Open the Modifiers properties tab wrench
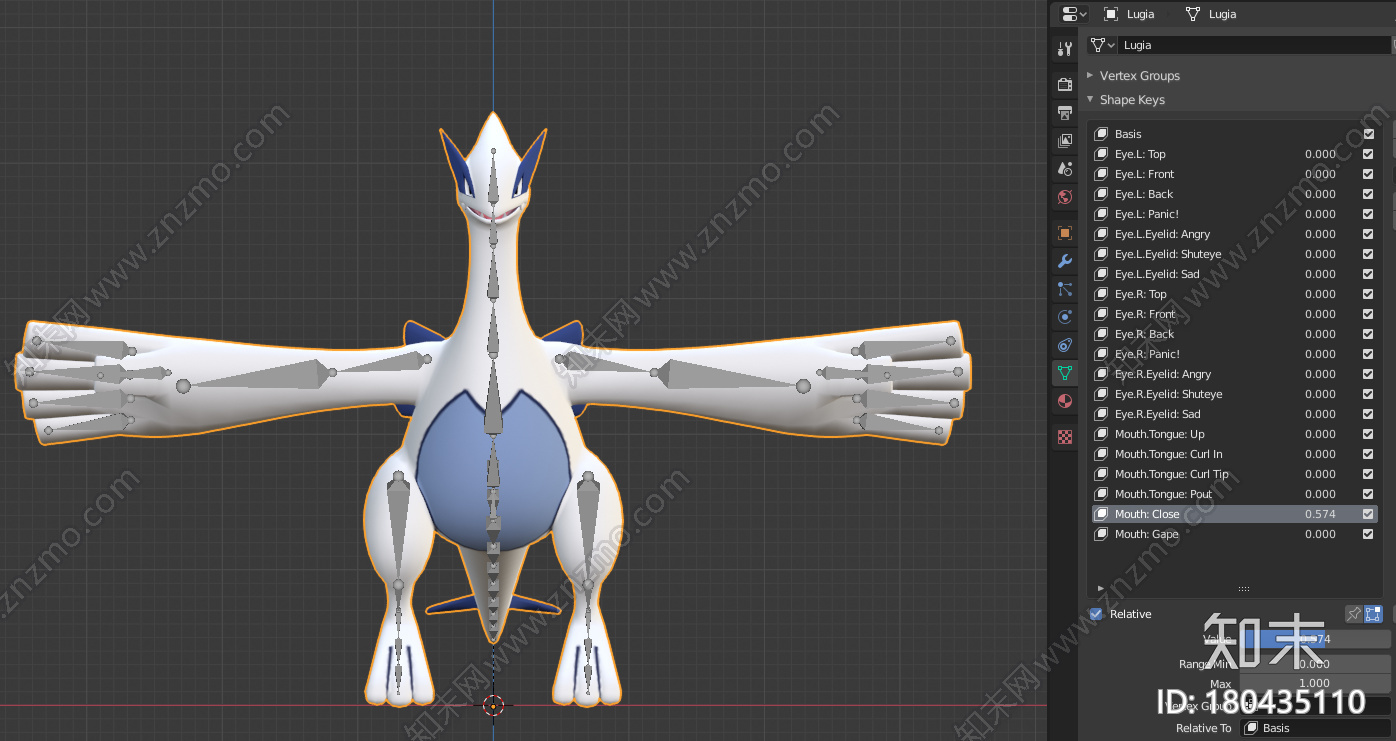The height and width of the screenshot is (741, 1396). [1065, 261]
